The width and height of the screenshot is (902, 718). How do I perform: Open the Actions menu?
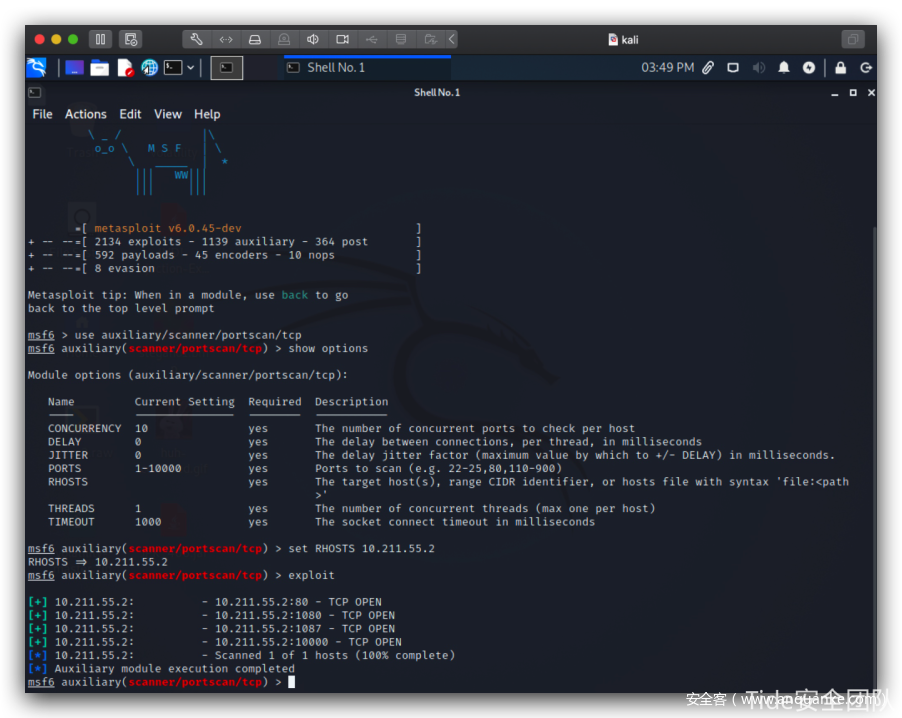click(x=85, y=114)
